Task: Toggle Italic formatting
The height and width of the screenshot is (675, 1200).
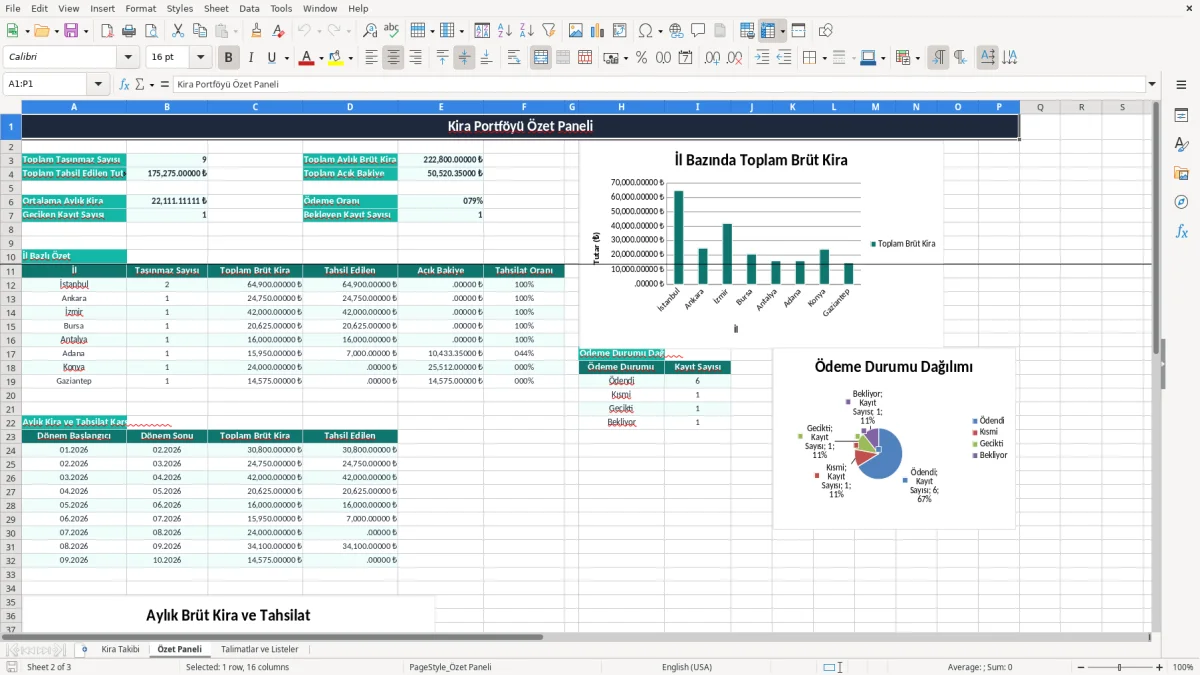Action: [250, 58]
